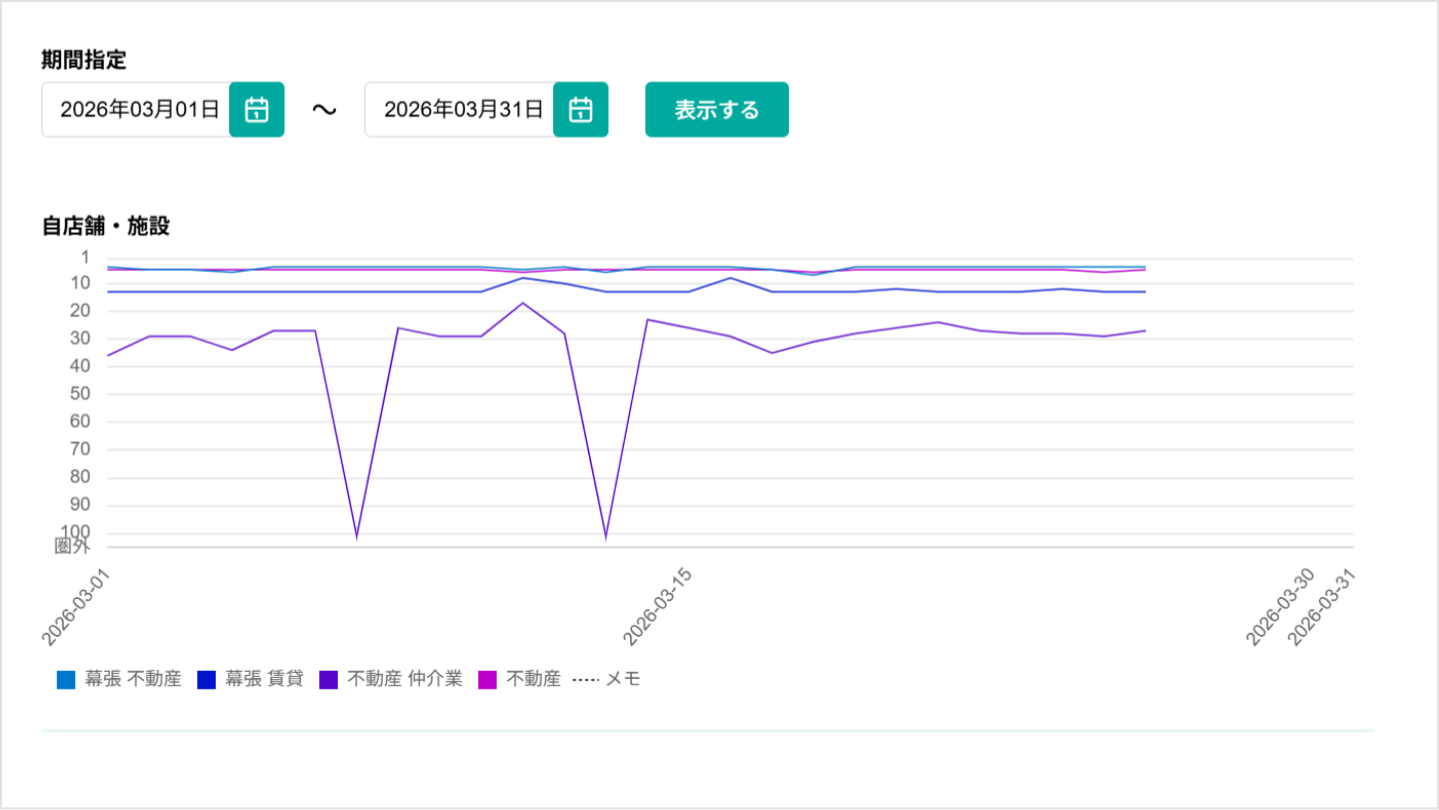Image resolution: width=1439 pixels, height=810 pixels.
Task: Toggle magenta 不動産 legend swatch
Action: (x=488, y=680)
